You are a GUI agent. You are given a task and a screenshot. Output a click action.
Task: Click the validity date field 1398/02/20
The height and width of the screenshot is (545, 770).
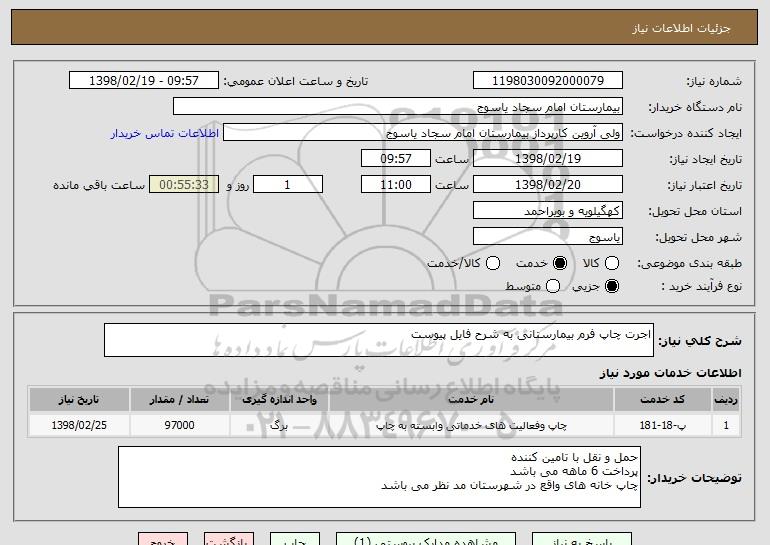[x=548, y=185]
